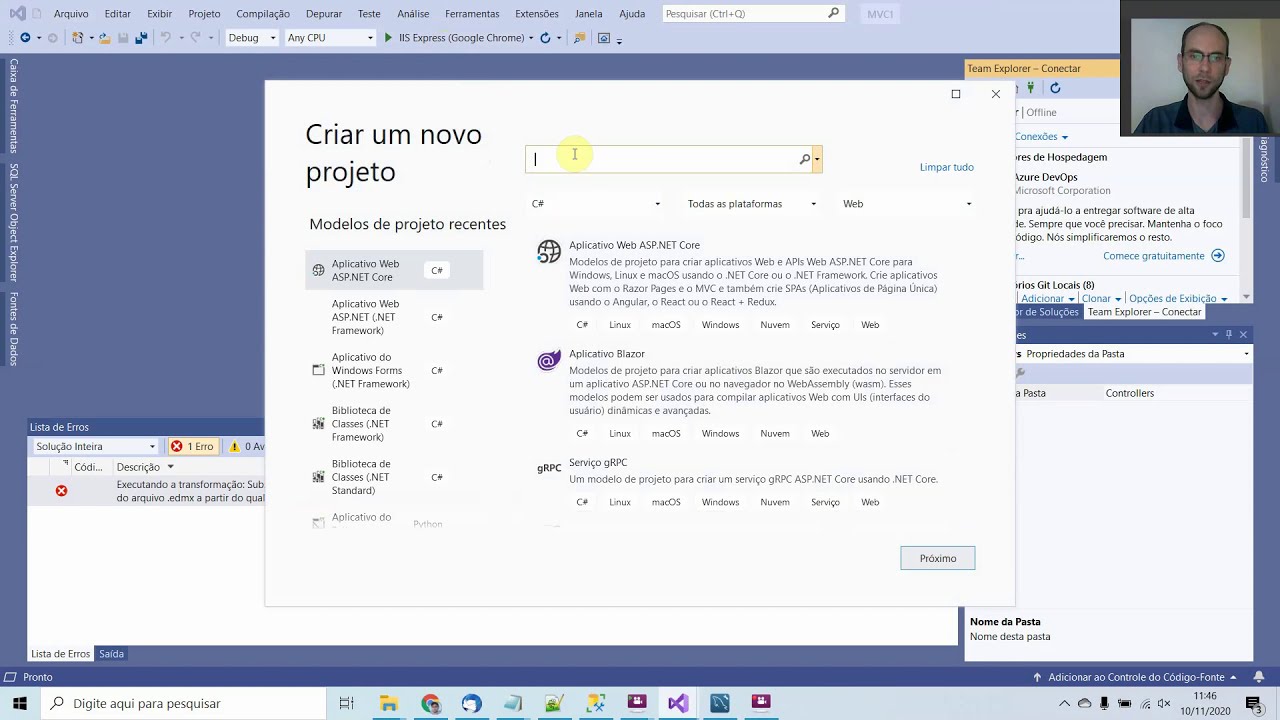Click the 'Próximo' button
1280x720 pixels.
pos(938,558)
